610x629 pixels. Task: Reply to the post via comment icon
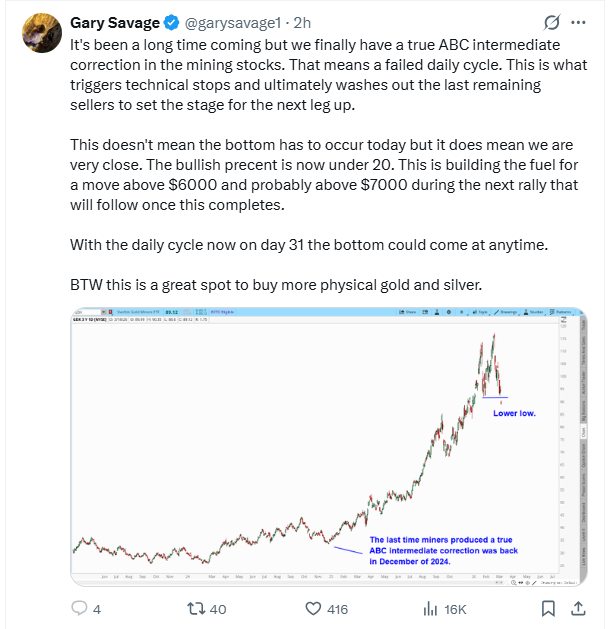pyautogui.click(x=82, y=607)
